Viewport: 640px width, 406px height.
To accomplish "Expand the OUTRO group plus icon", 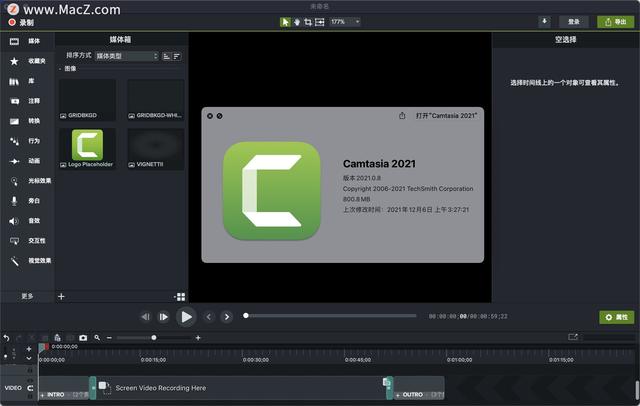I will pyautogui.click(x=398, y=395).
